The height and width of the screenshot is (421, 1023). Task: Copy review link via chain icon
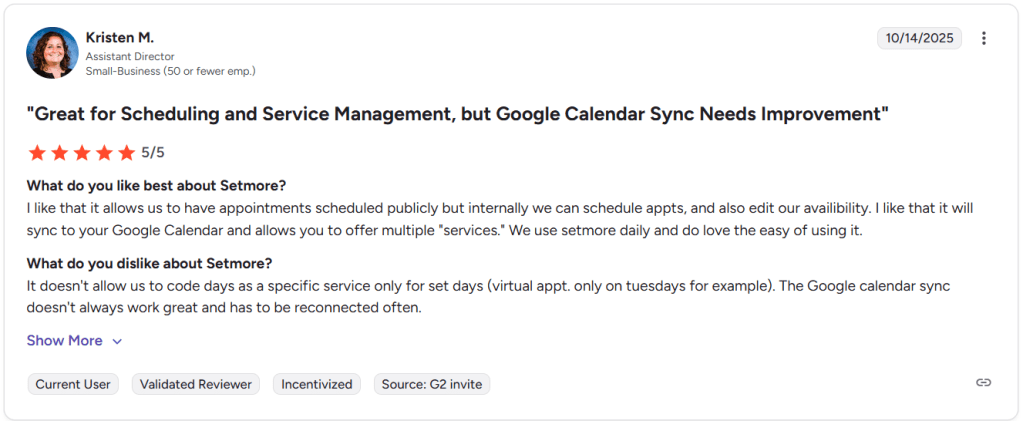[x=984, y=383]
